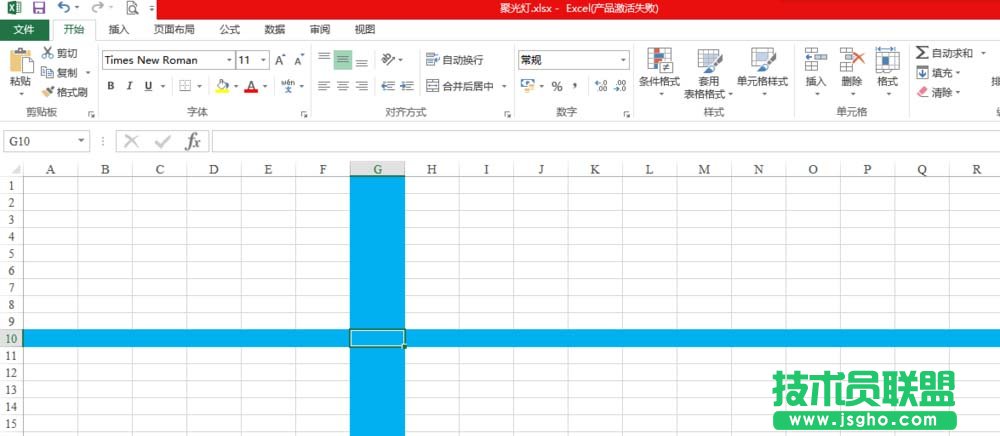Viewport: 1000px width, 436px height.
Task: Open the undo history dropdown arrow
Action: coord(78,8)
